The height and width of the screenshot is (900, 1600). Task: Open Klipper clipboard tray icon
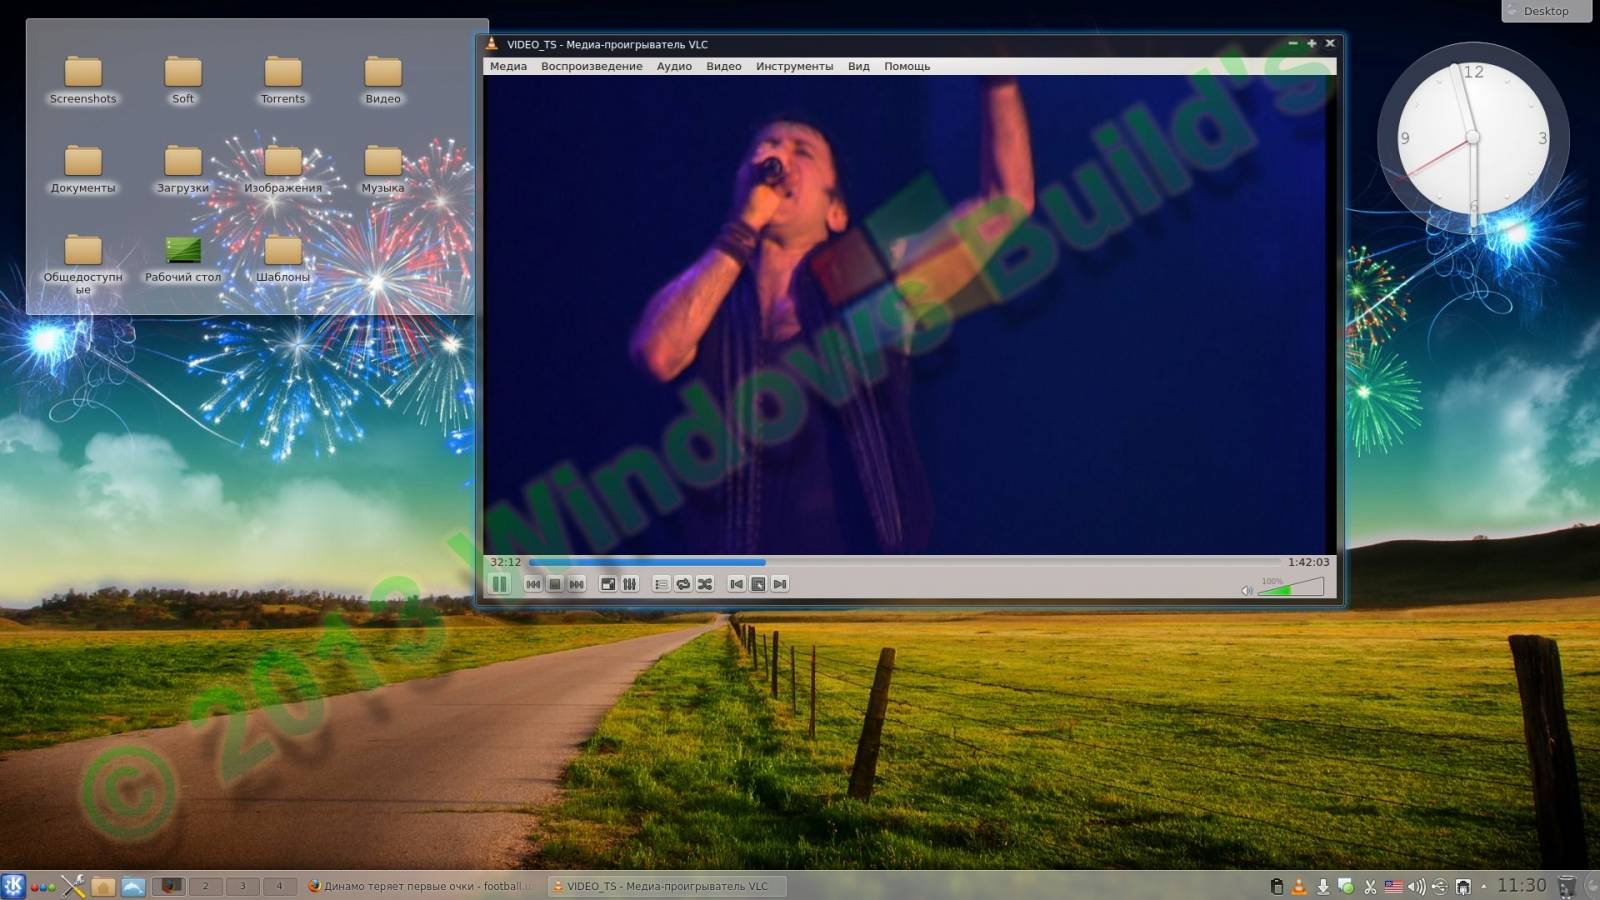(x=1277, y=886)
